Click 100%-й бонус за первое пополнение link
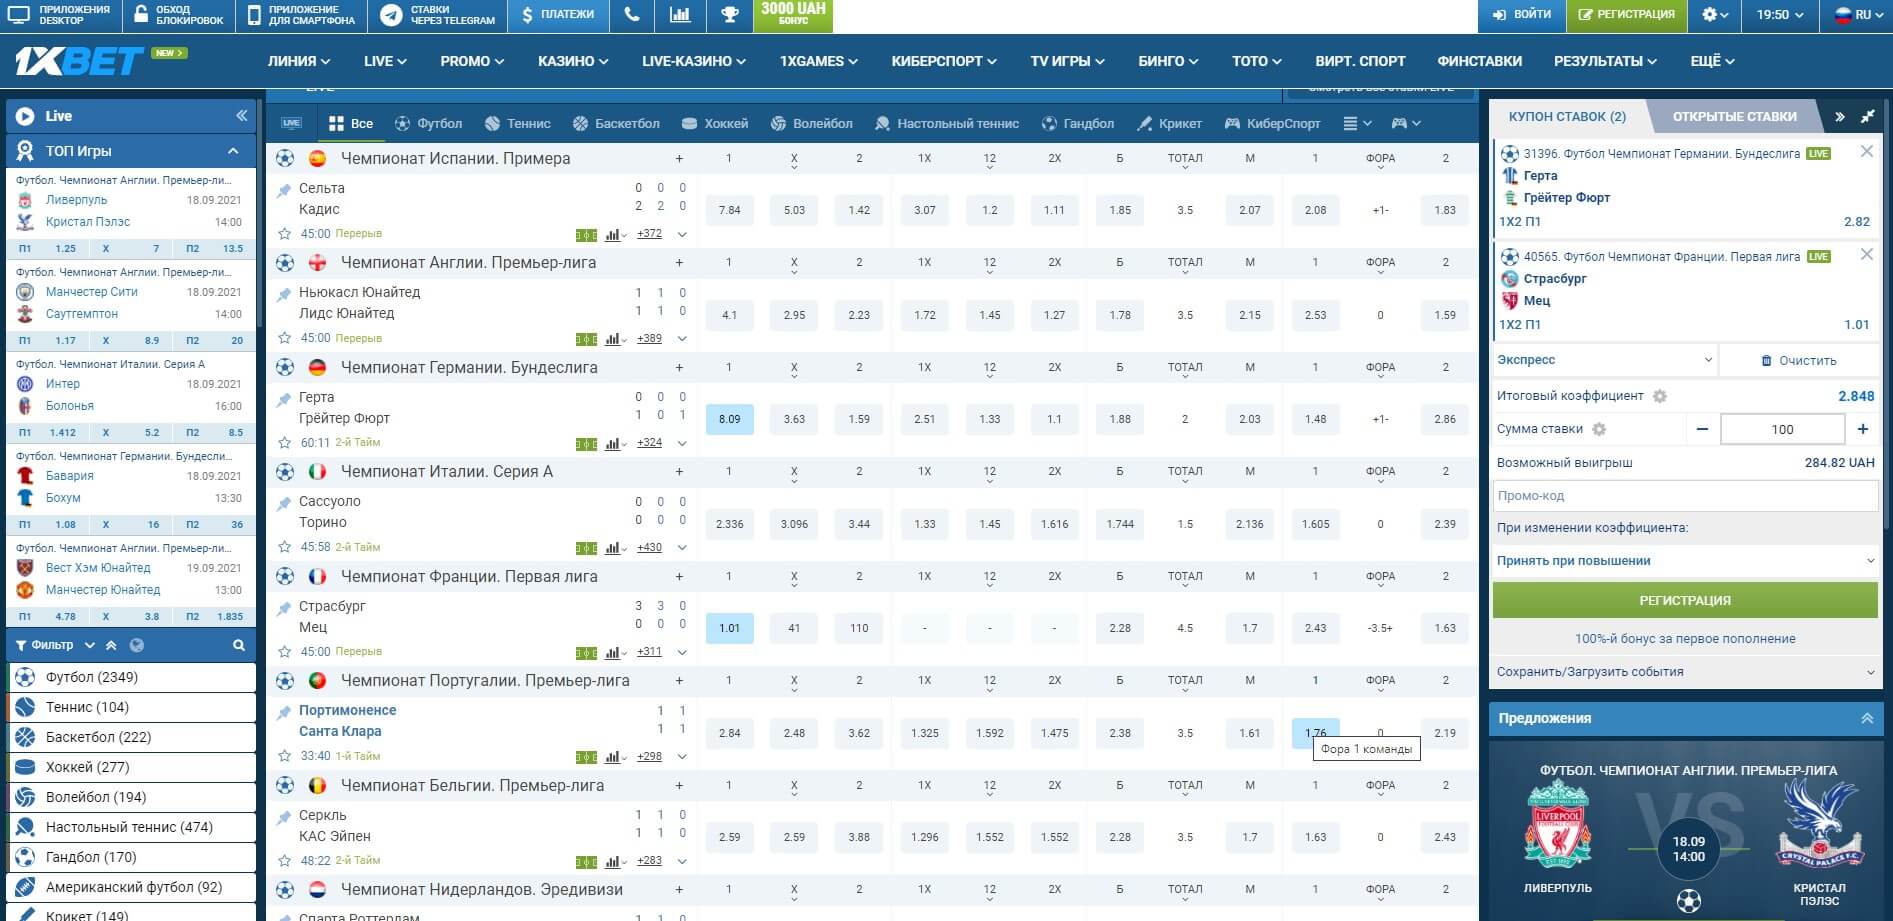Screen dimensions: 1893x921 [x=1685, y=639]
